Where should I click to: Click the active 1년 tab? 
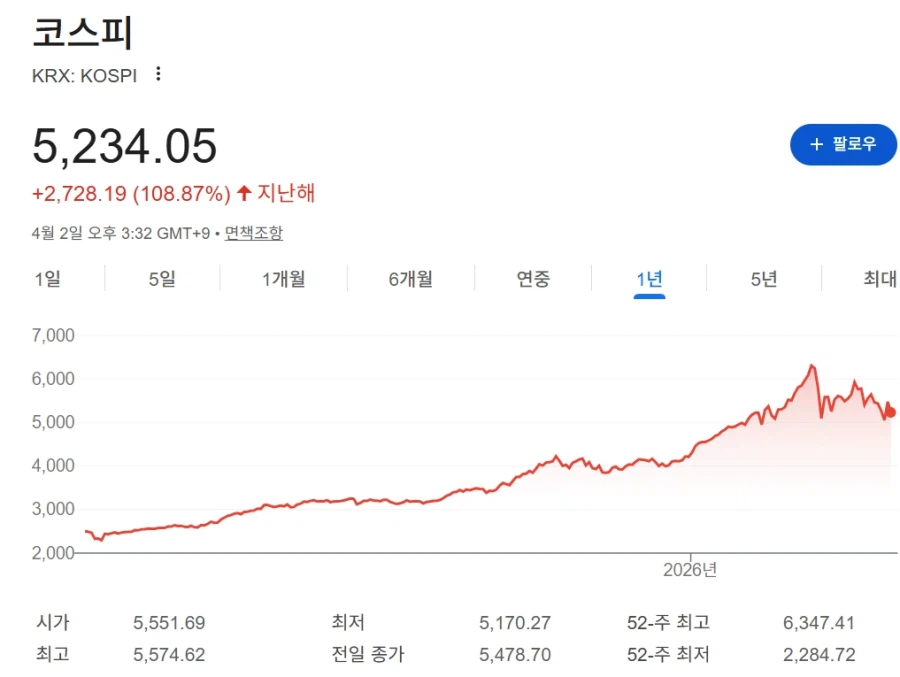(x=648, y=280)
